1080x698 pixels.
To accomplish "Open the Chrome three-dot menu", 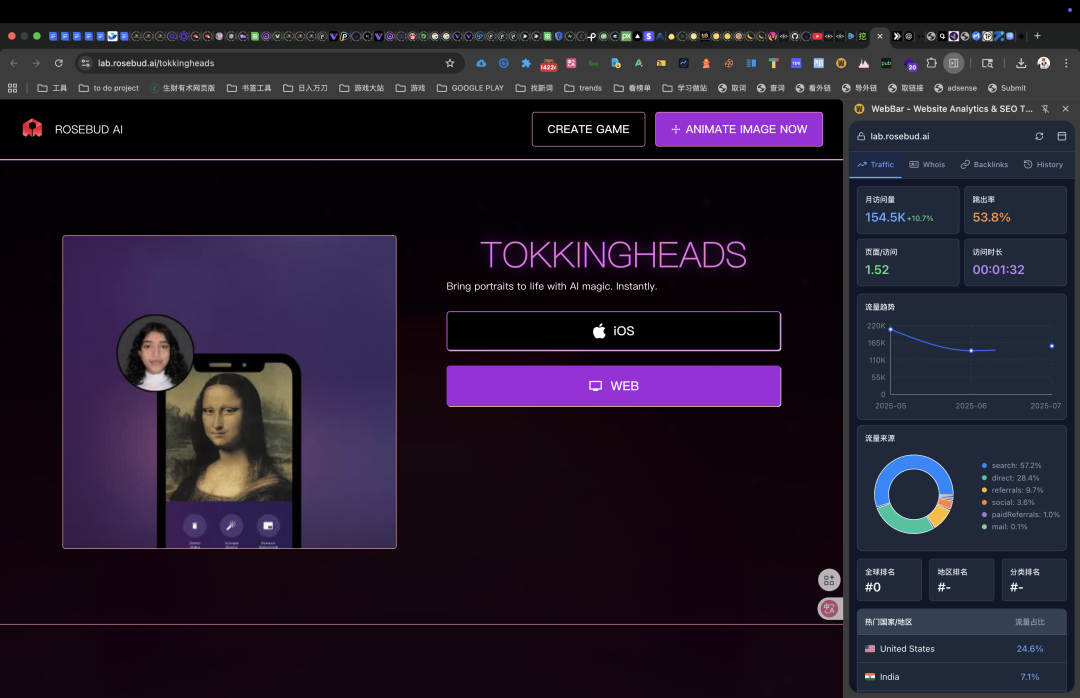I will point(1066,63).
